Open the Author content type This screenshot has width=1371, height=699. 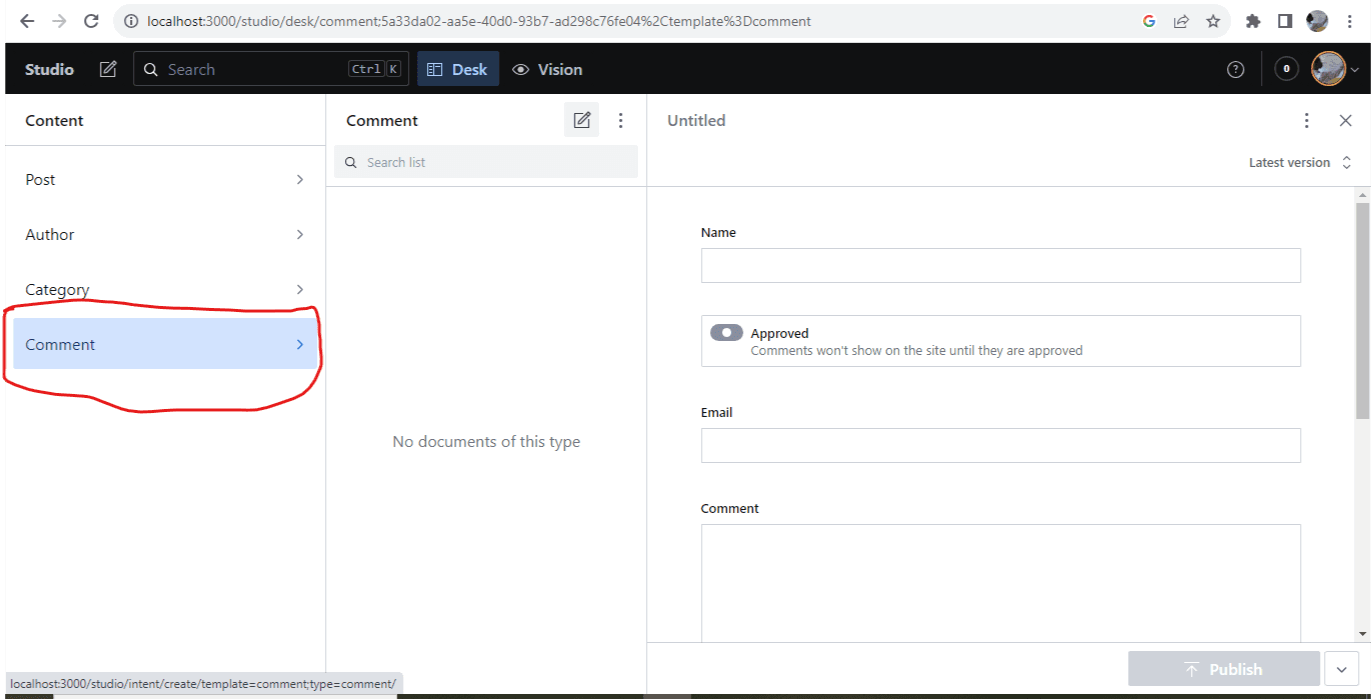click(x=165, y=234)
